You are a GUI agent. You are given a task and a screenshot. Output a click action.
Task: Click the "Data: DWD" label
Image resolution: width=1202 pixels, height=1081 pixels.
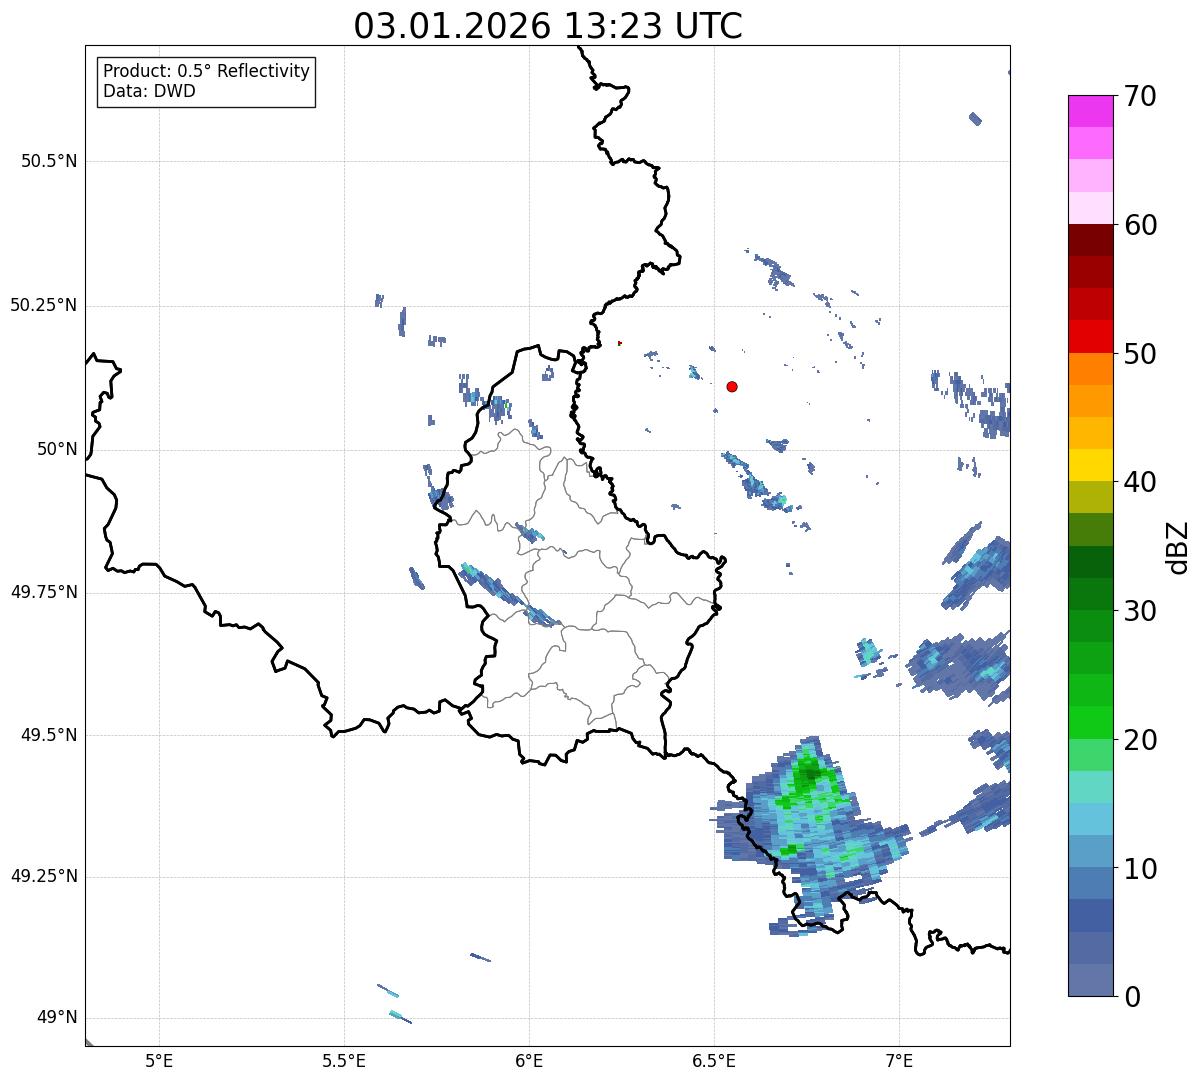149,91
